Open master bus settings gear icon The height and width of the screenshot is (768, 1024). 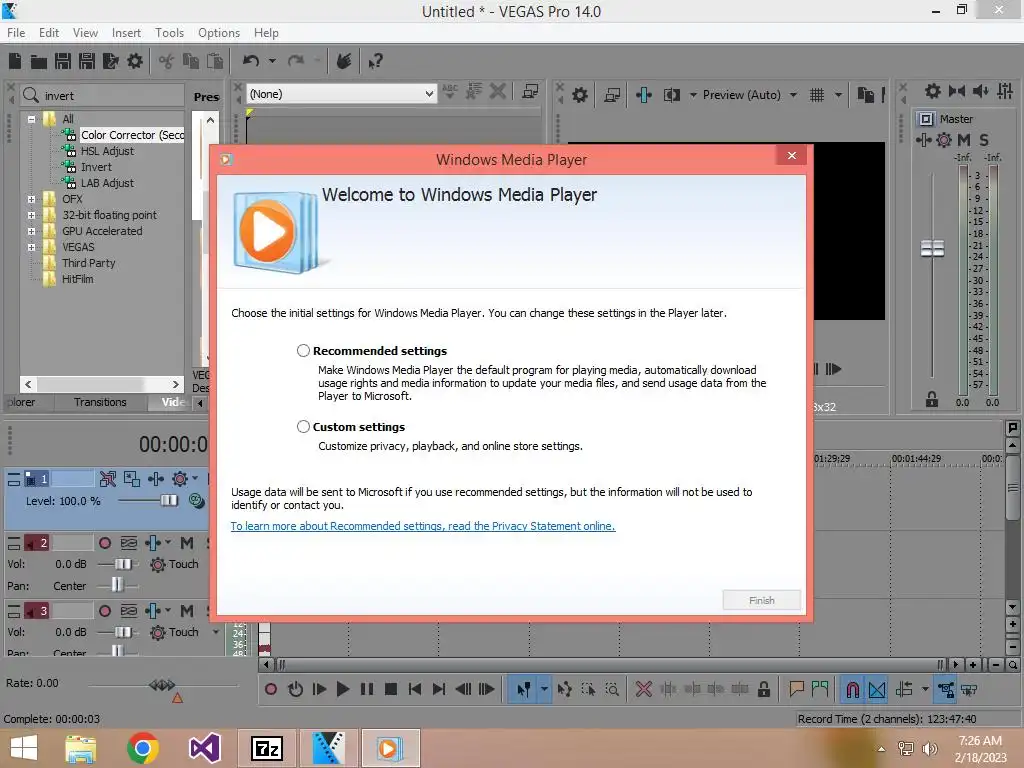point(933,91)
